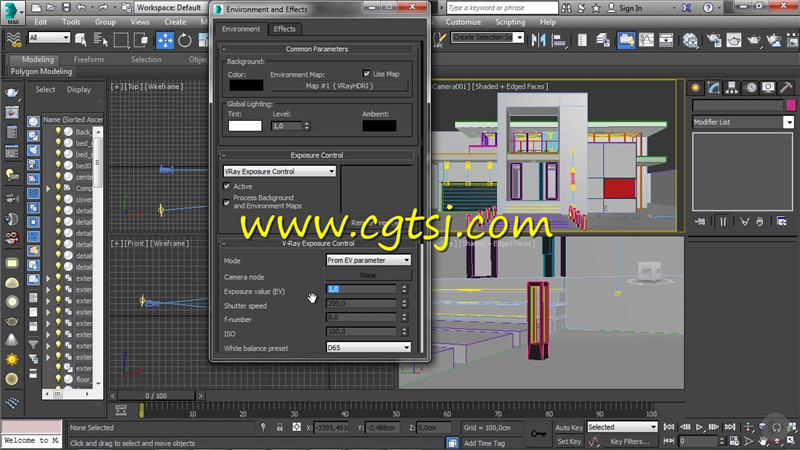Open the Customize menu
Screen dimensions: 800x450
(463, 22)
